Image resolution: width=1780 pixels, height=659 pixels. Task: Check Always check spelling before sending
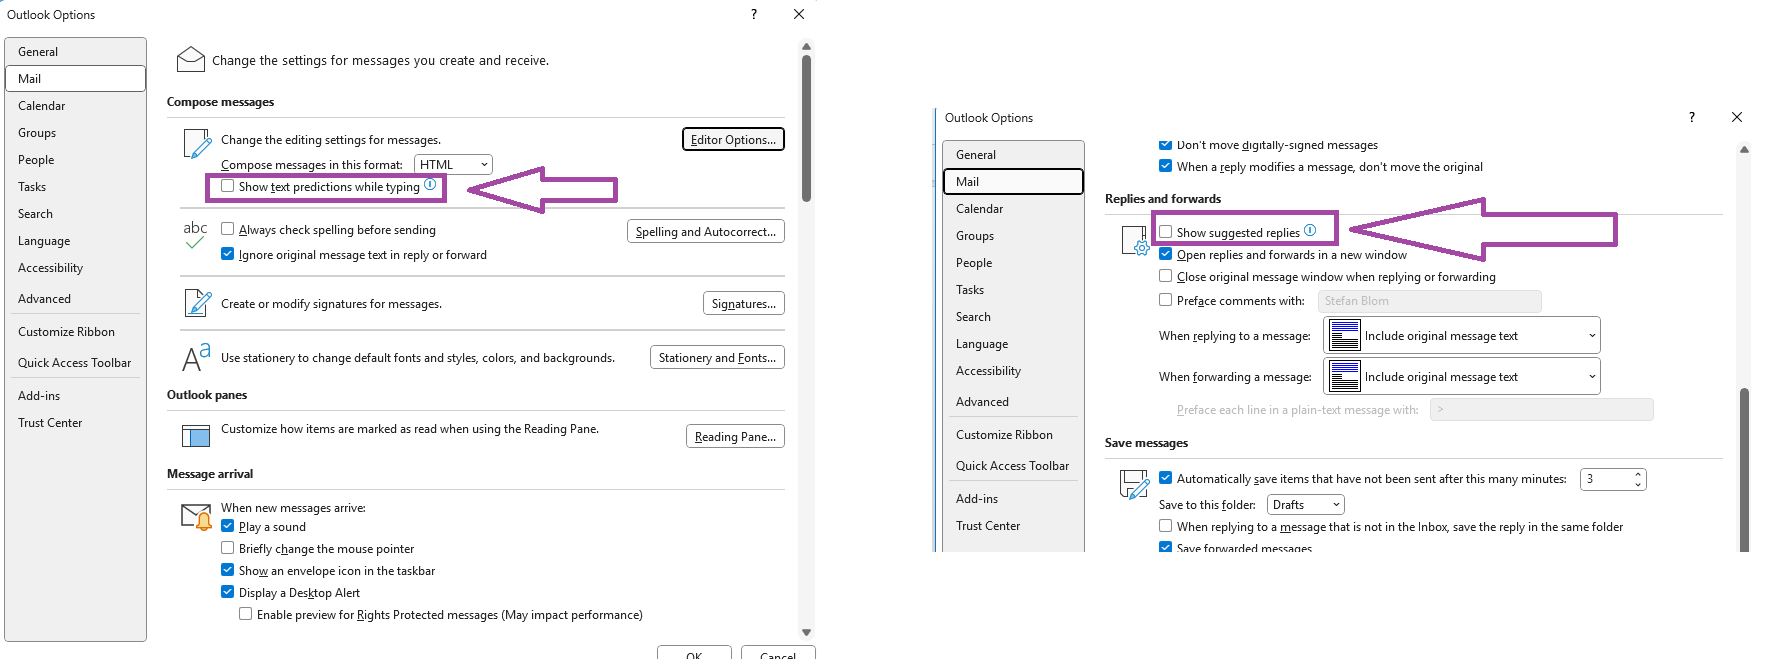coord(228,229)
